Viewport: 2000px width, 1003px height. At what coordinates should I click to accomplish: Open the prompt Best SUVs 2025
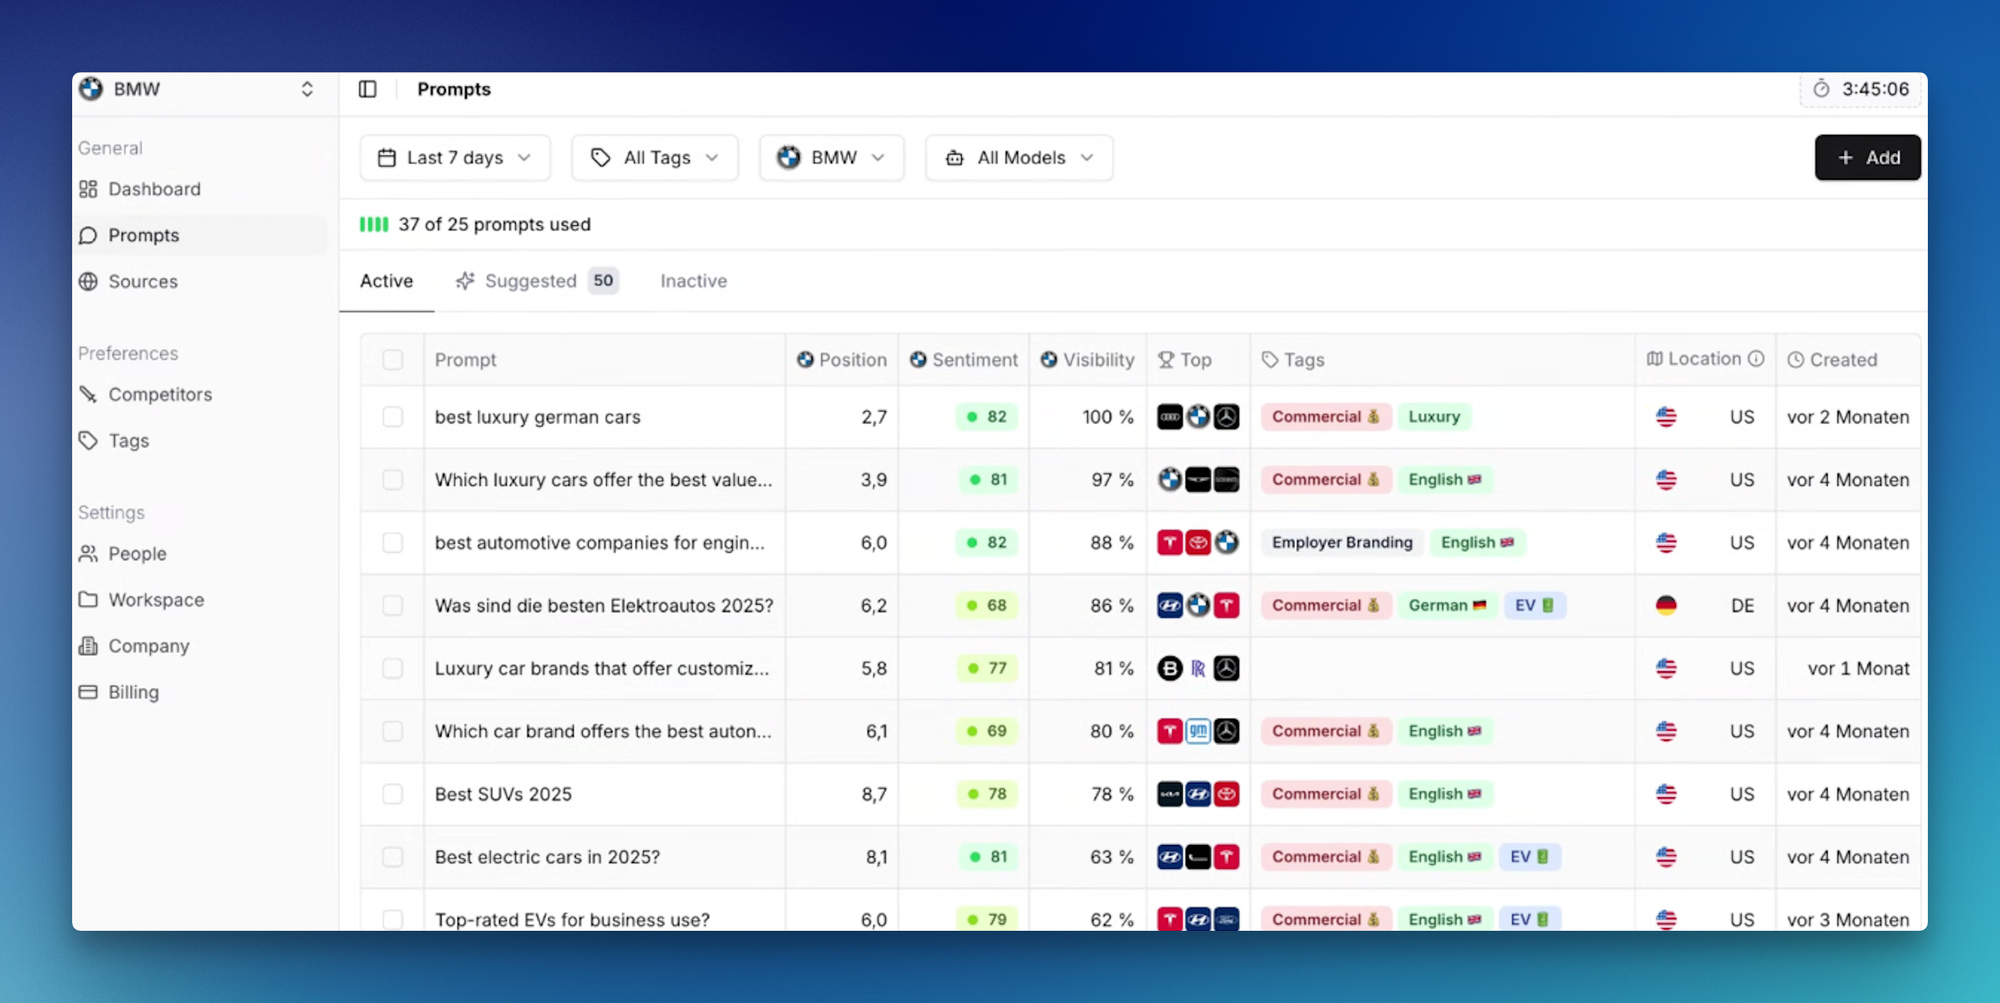tap(503, 794)
